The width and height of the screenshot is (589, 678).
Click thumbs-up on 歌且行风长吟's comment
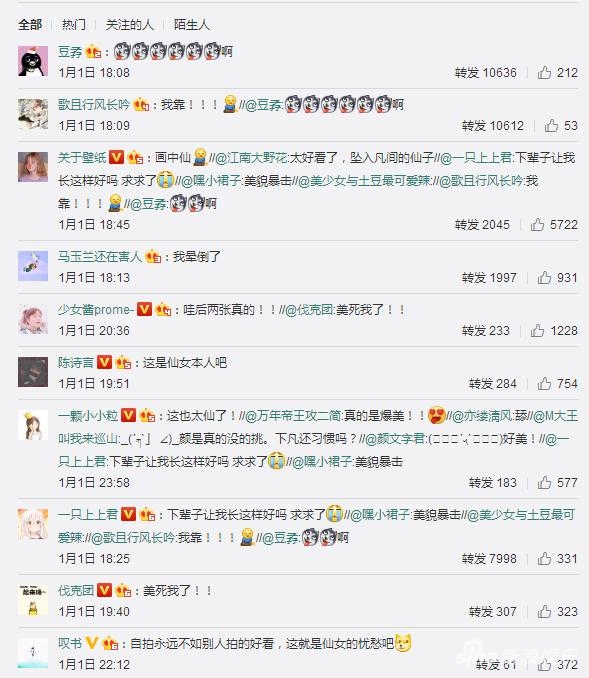[x=551, y=126]
